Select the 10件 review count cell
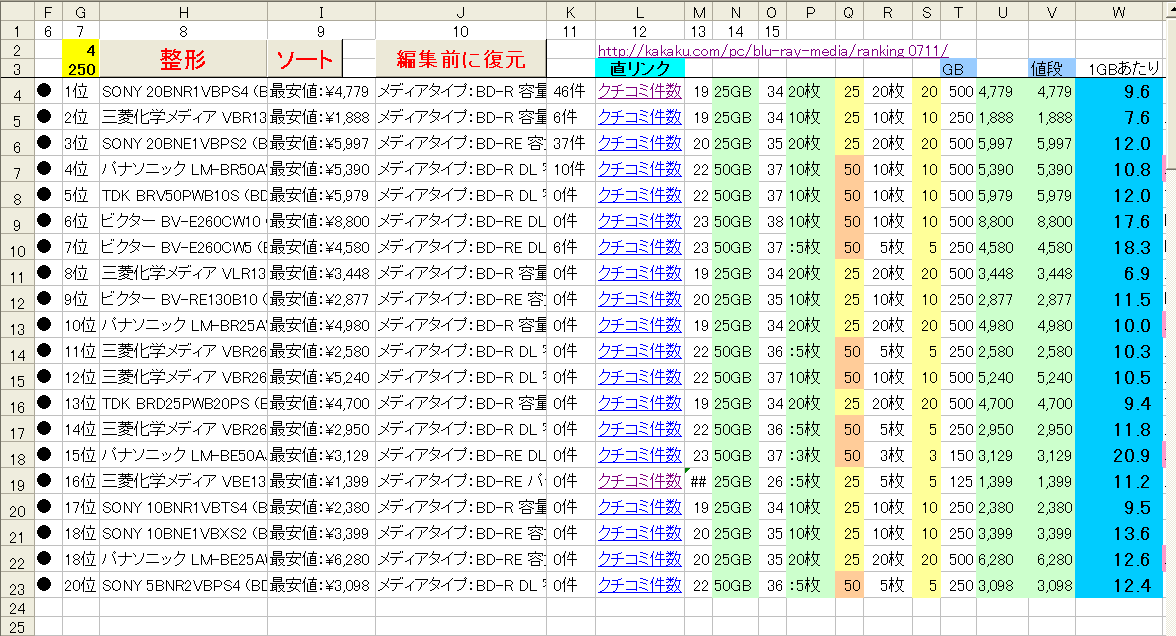Viewport: 1176px width, 636px height. [x=571, y=170]
